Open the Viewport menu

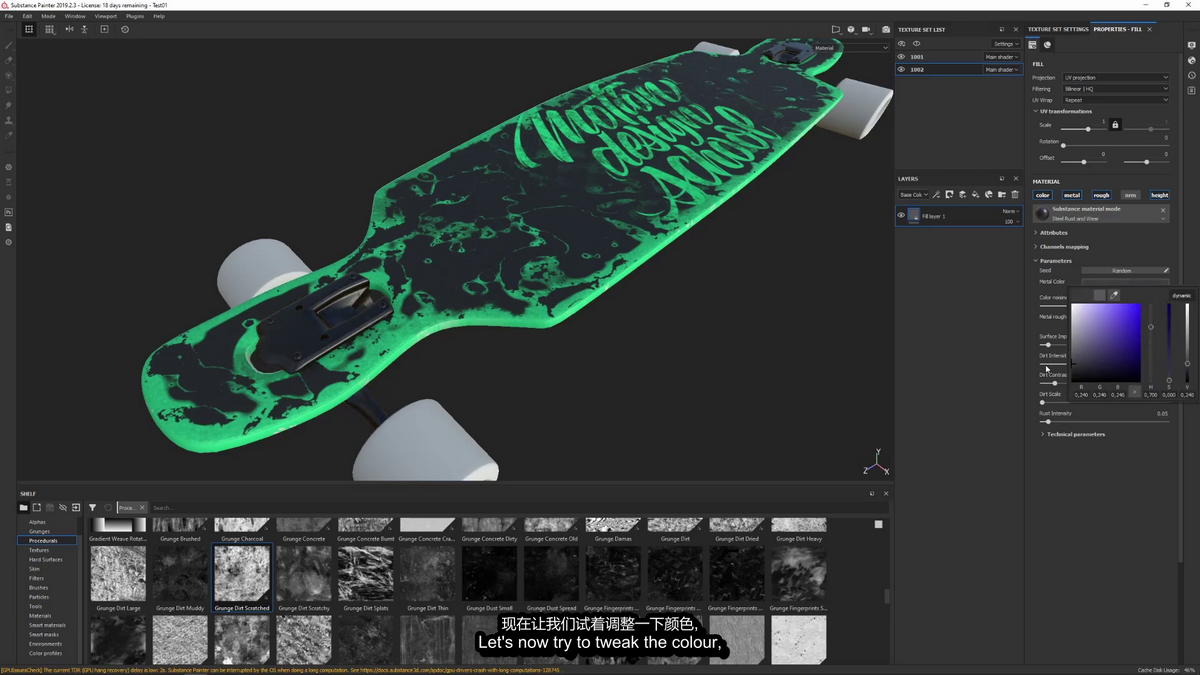(x=106, y=16)
